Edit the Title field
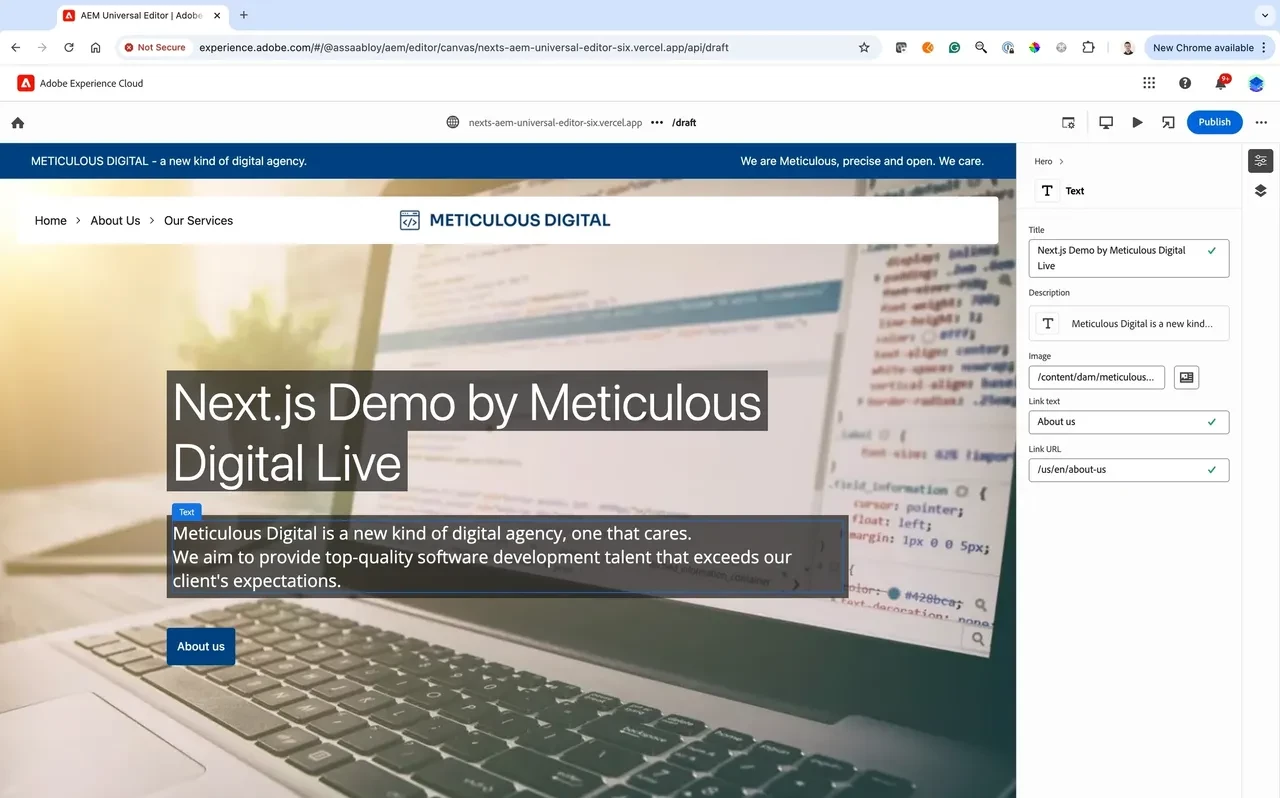Screen dimensions: 1280x798 (x=1129, y=258)
